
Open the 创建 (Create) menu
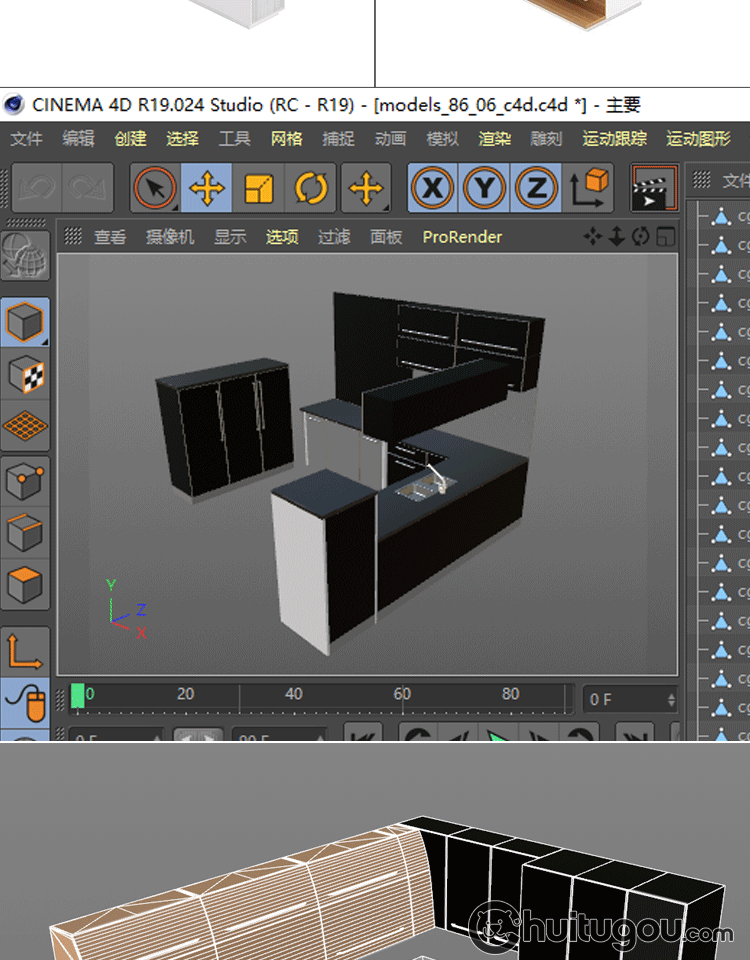(130, 139)
